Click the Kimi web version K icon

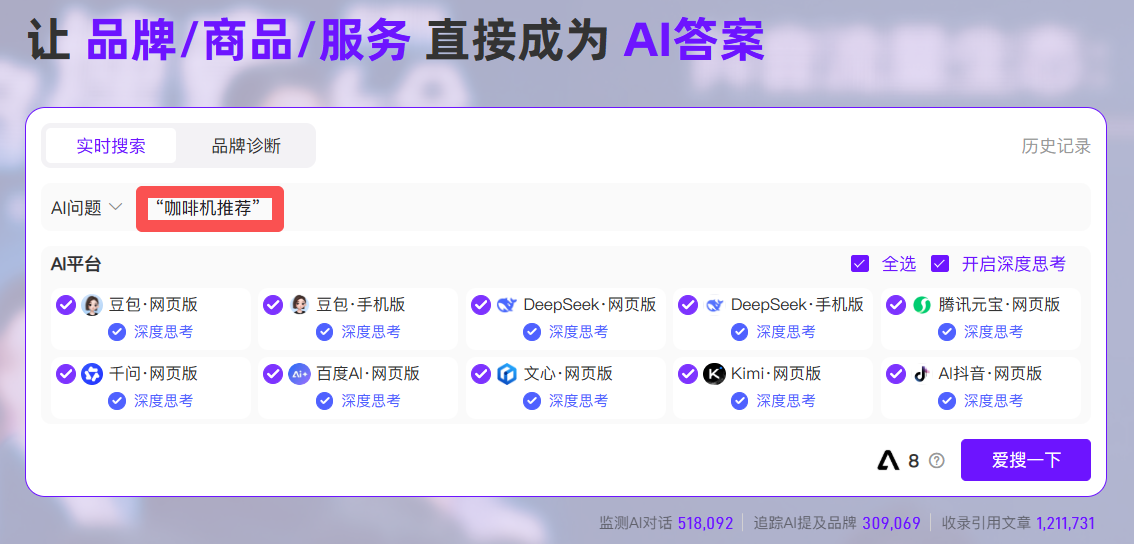point(714,374)
